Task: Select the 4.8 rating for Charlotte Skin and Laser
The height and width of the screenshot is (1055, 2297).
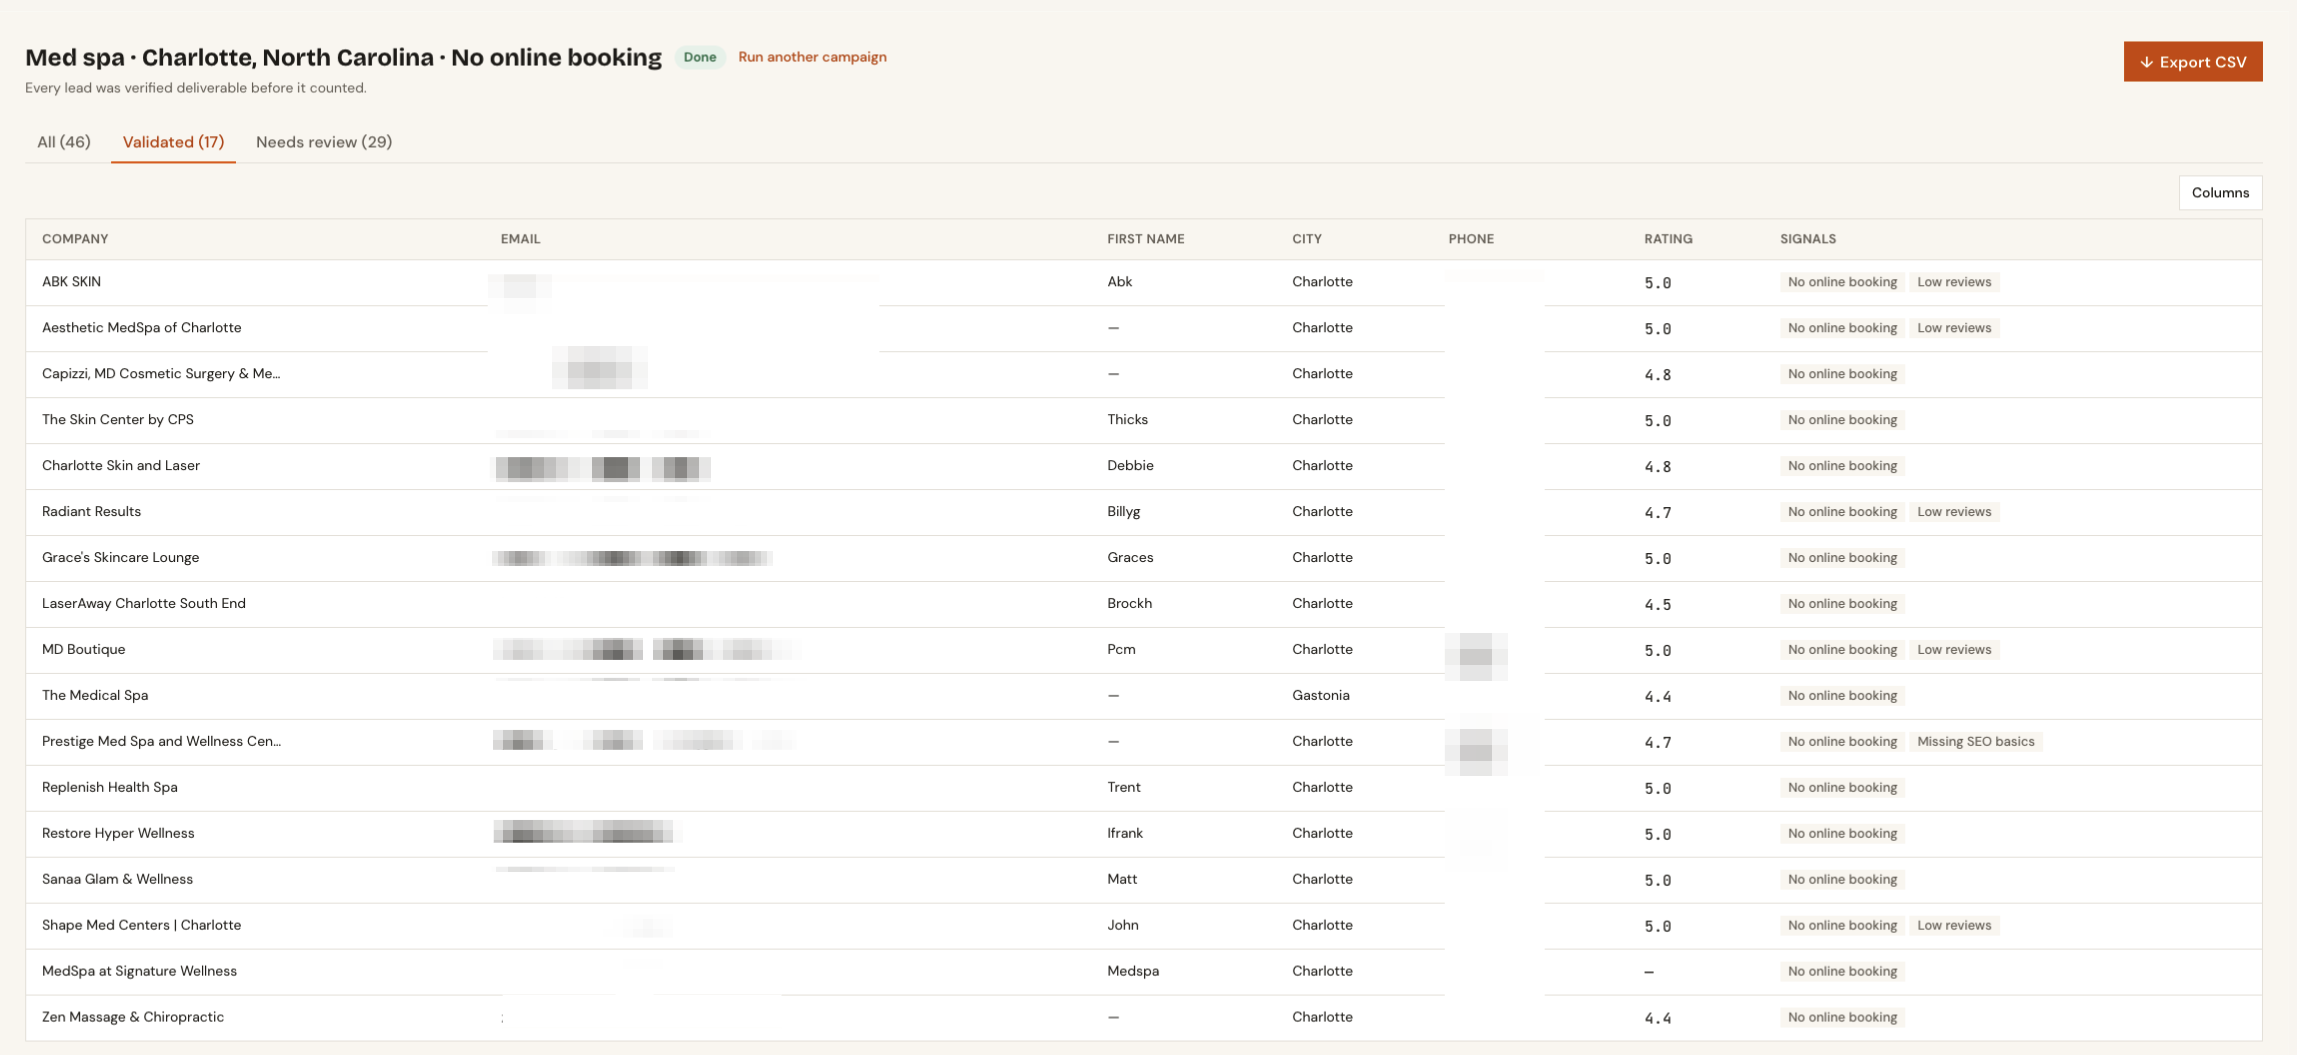Action: pos(1657,467)
